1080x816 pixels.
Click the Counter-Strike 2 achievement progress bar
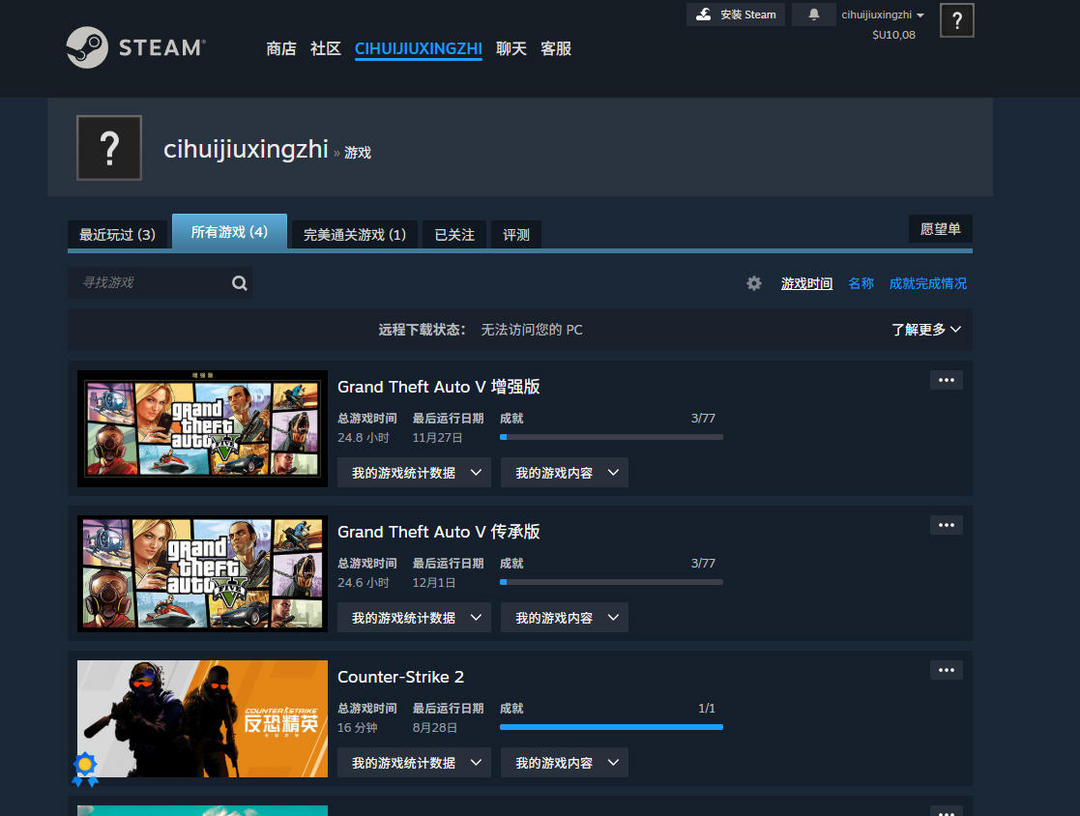tap(611, 727)
